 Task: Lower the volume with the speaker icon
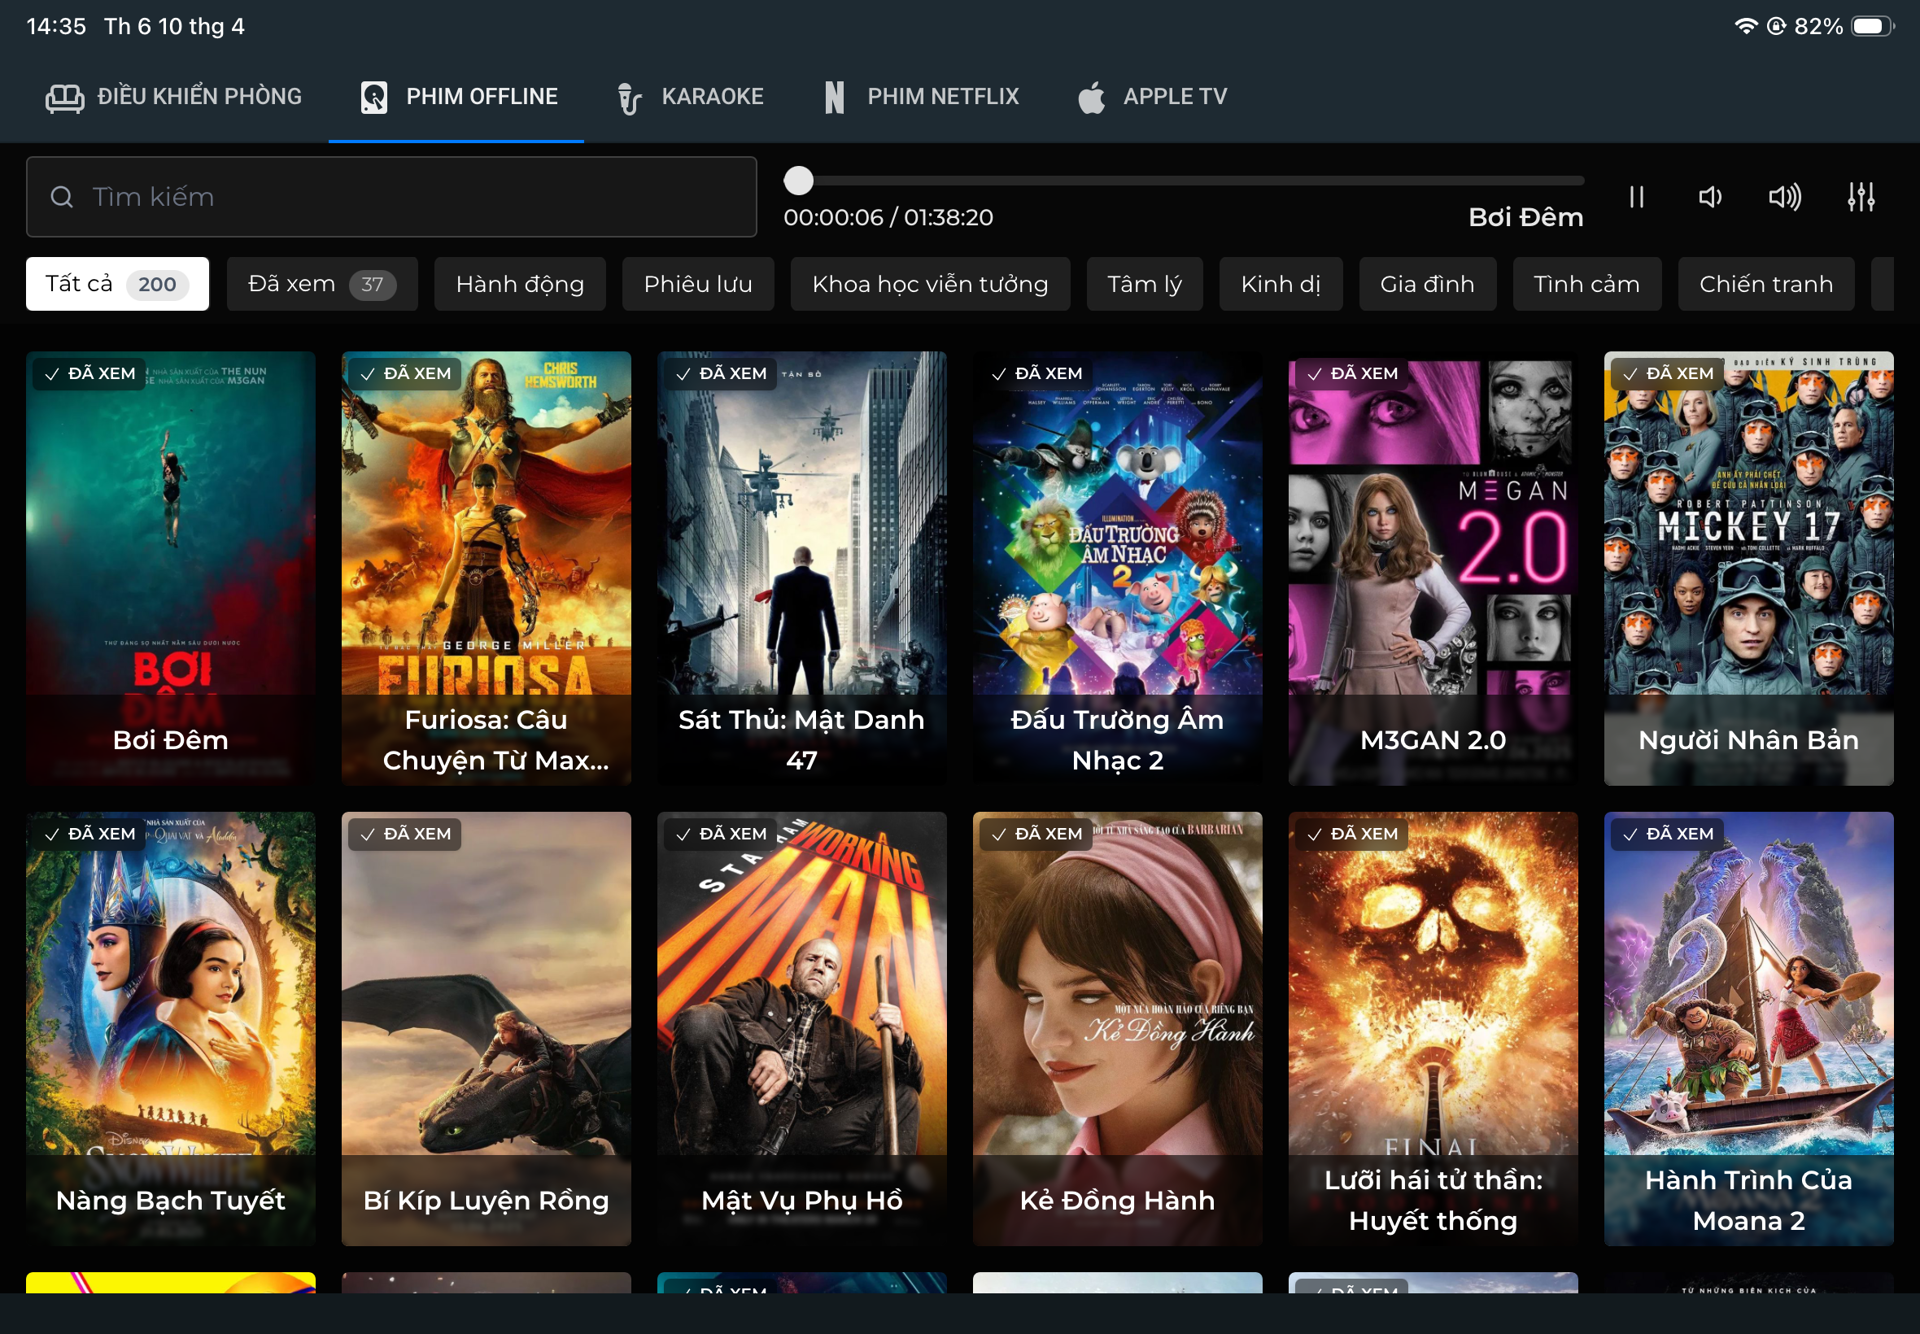1710,197
